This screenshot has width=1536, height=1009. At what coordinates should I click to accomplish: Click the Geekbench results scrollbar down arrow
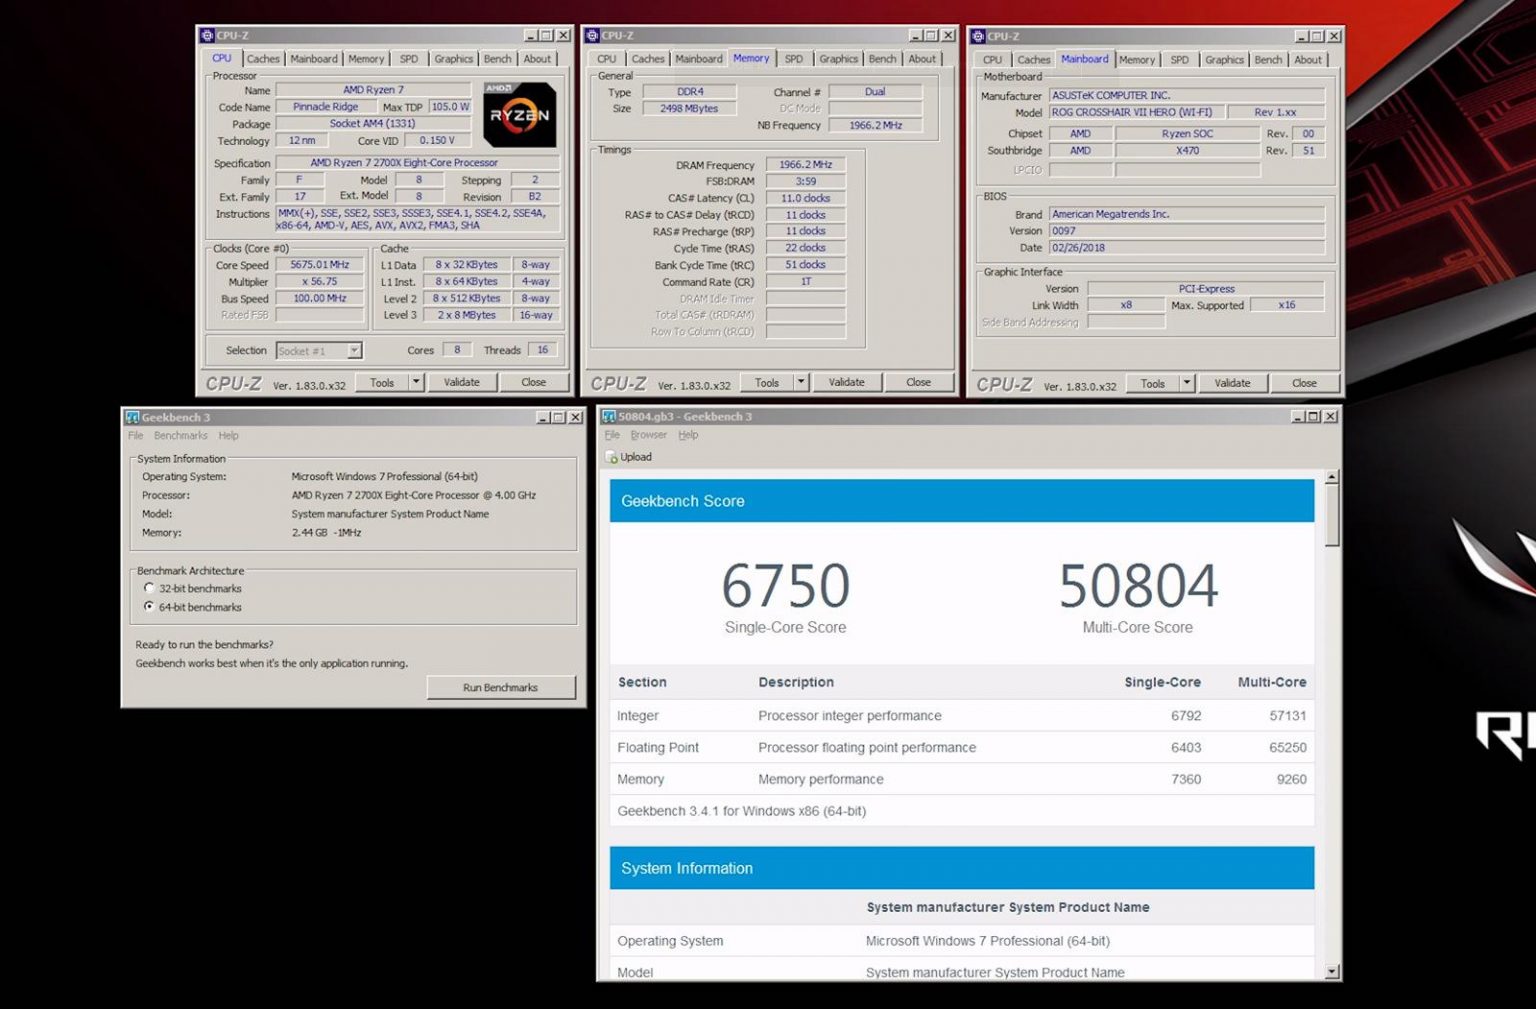point(1332,971)
